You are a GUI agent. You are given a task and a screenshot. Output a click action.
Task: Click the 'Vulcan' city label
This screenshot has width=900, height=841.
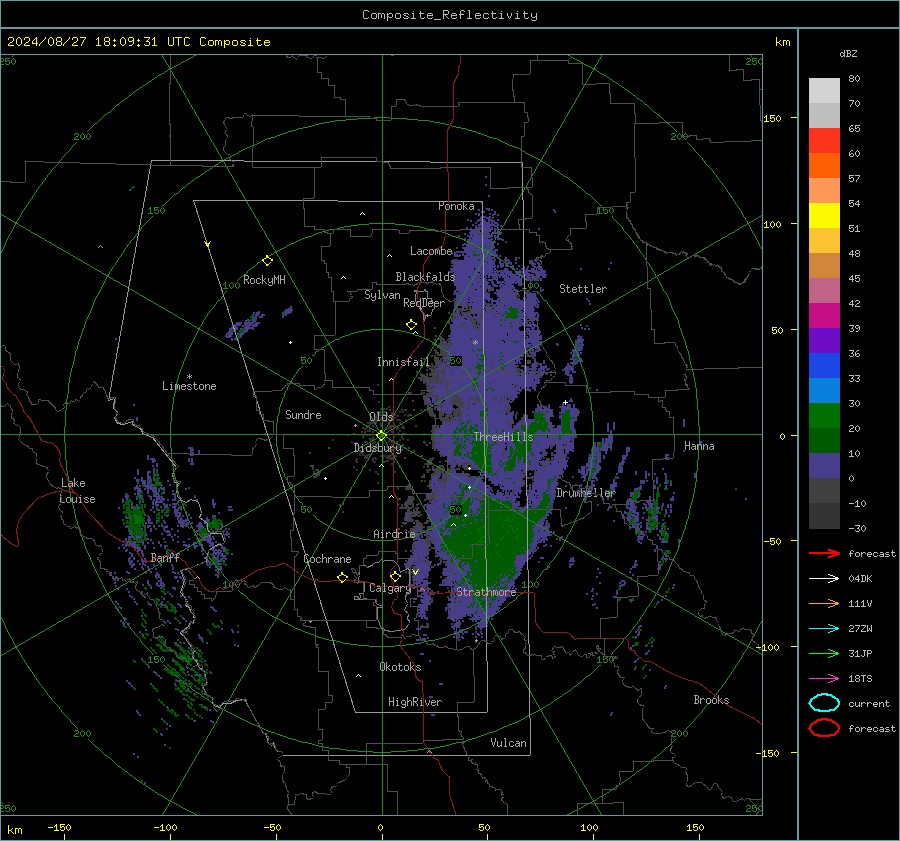[x=508, y=743]
